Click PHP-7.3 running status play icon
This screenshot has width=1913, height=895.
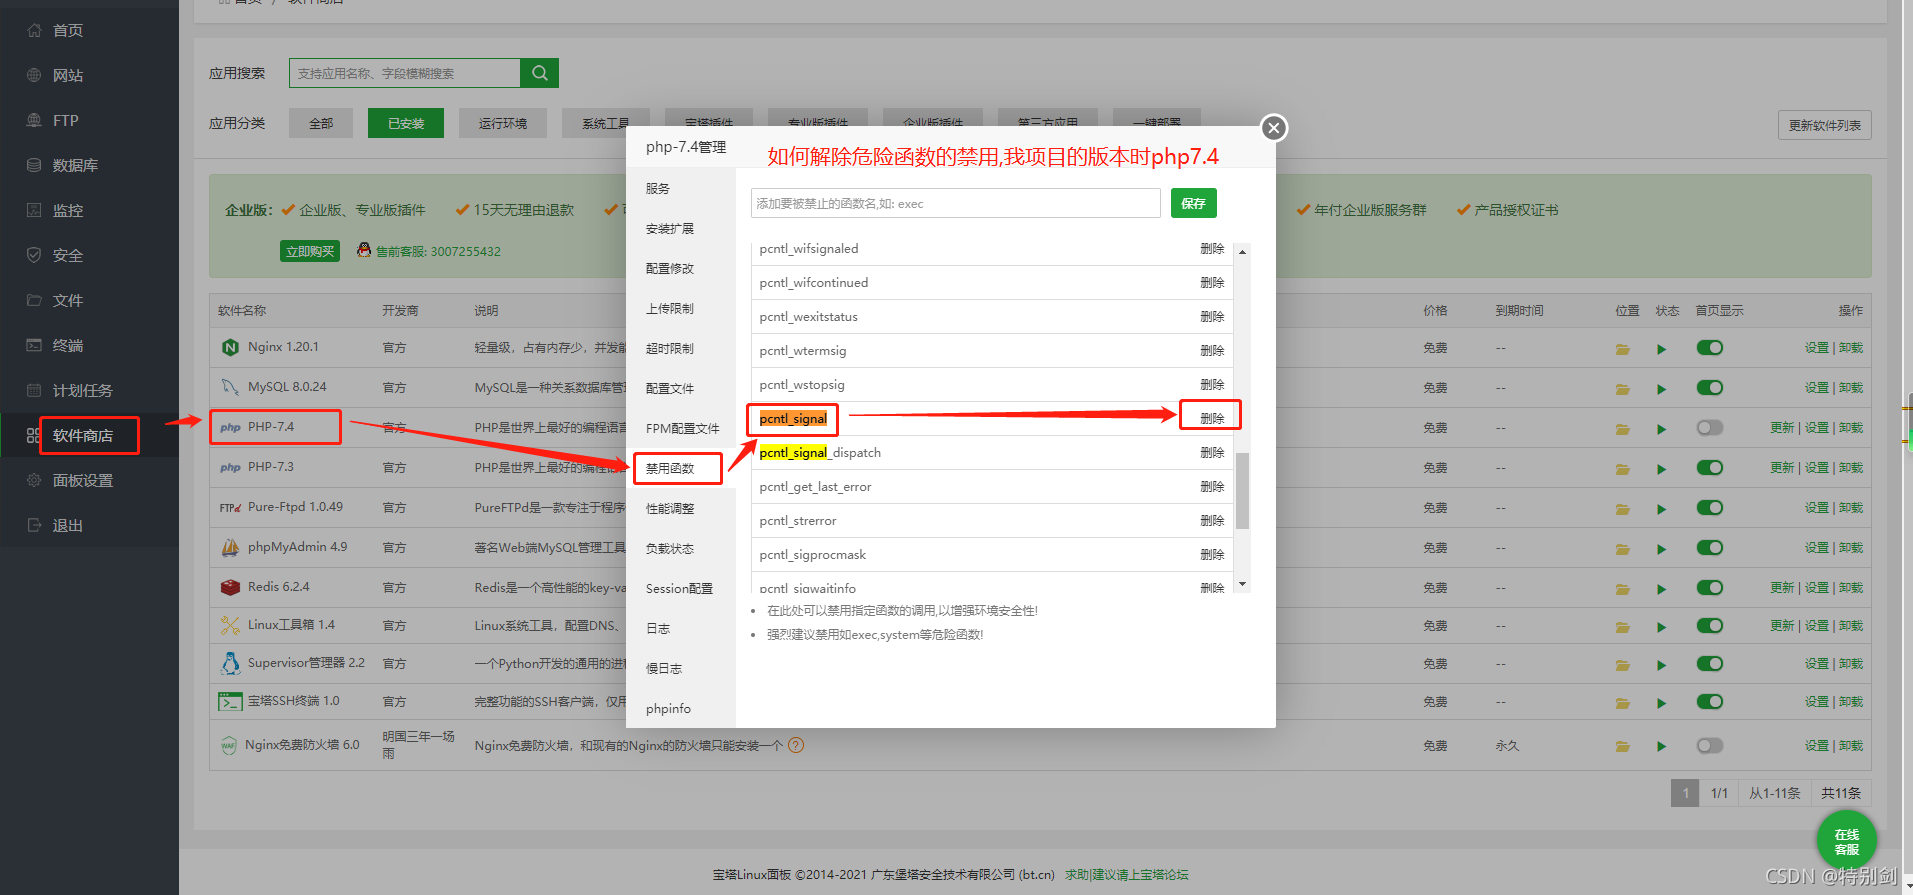tap(1661, 469)
